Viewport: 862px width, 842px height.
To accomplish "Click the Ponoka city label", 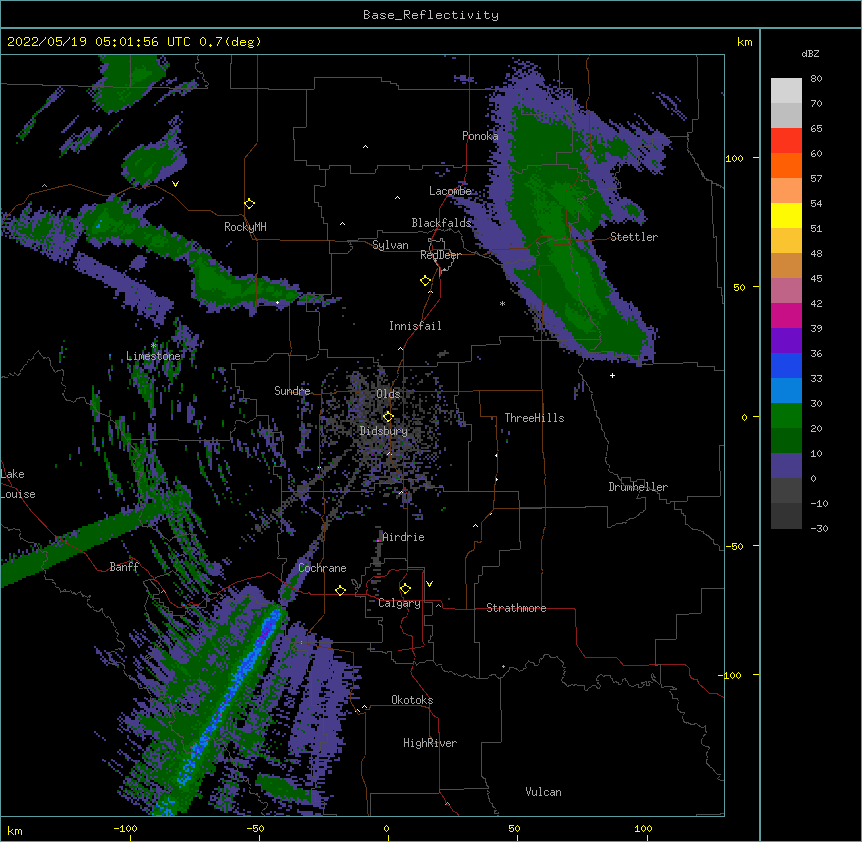I will tap(480, 136).
